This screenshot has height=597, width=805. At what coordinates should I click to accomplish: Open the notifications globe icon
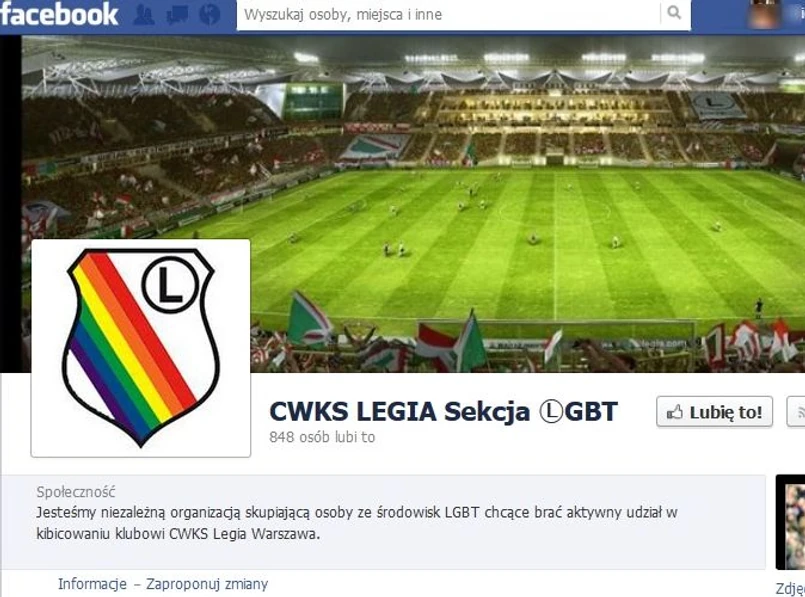tap(209, 14)
